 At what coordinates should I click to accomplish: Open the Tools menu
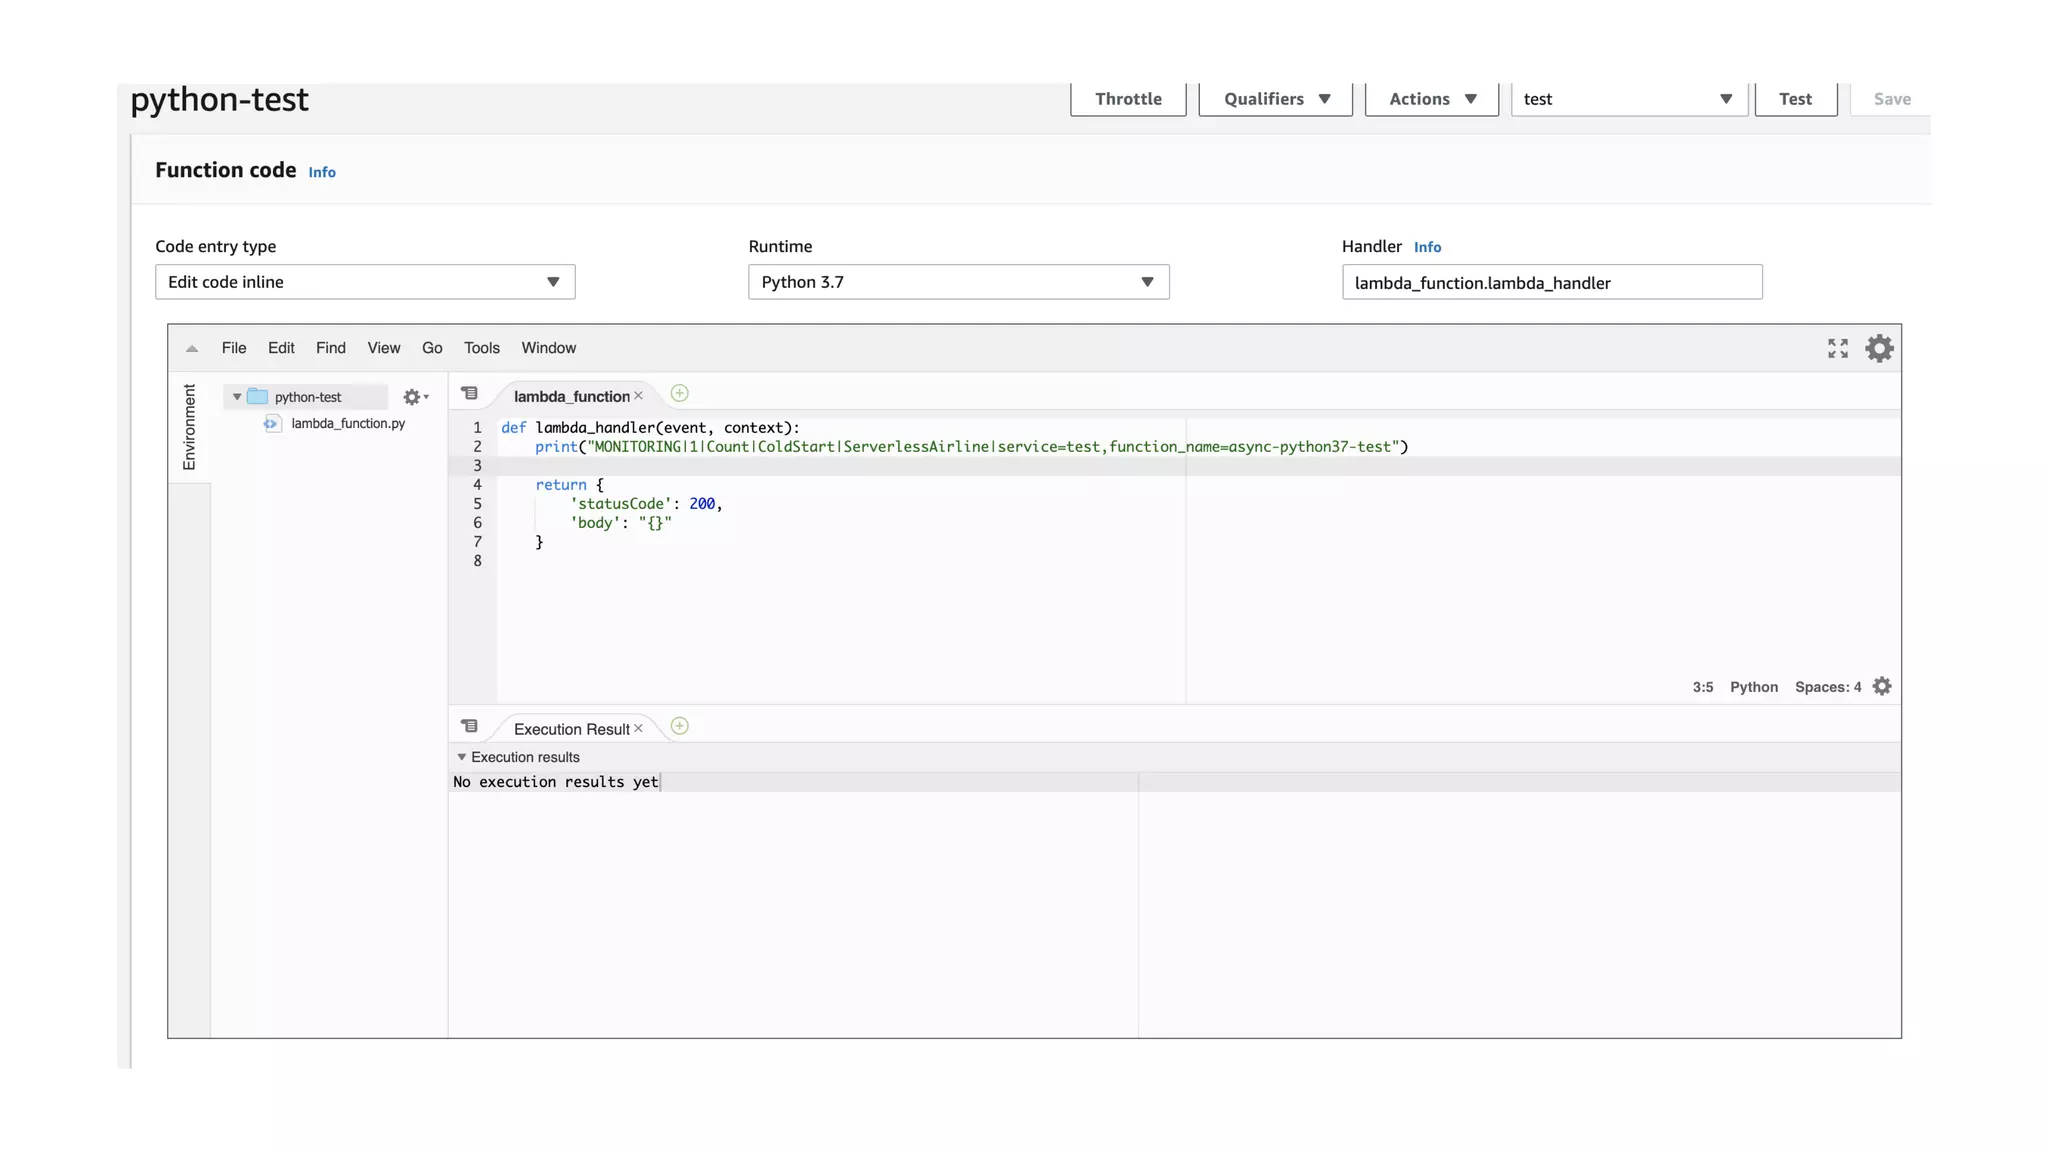click(481, 348)
